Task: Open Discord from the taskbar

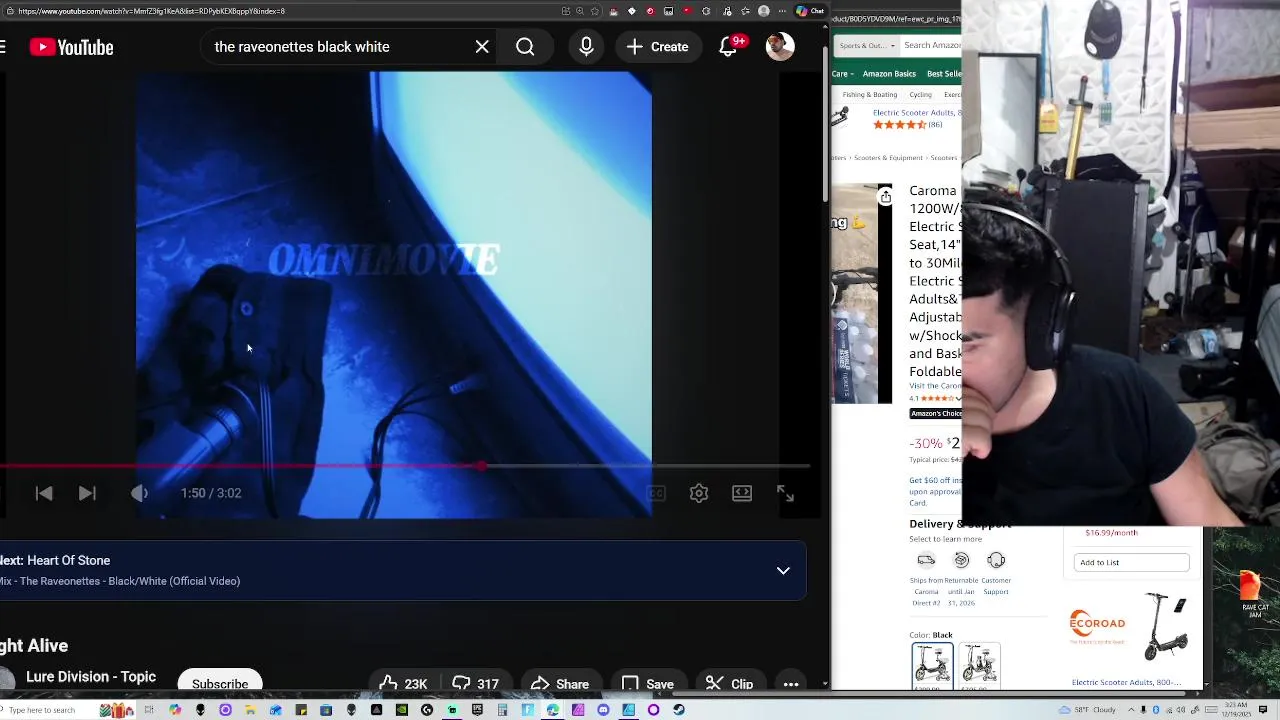Action: [x=603, y=710]
